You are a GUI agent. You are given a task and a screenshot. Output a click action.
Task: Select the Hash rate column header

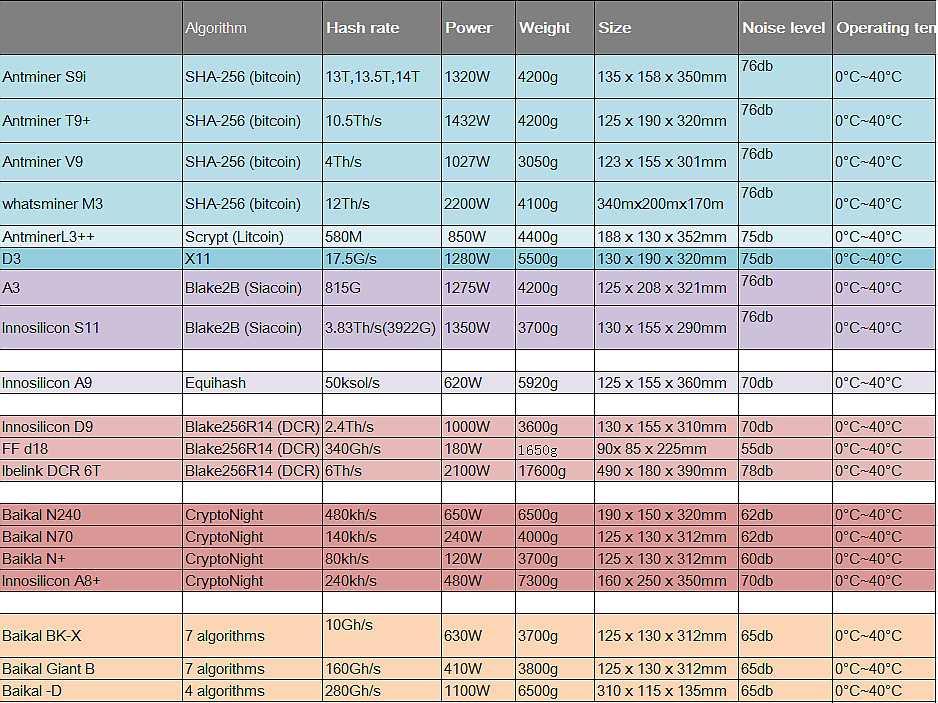tap(382, 28)
